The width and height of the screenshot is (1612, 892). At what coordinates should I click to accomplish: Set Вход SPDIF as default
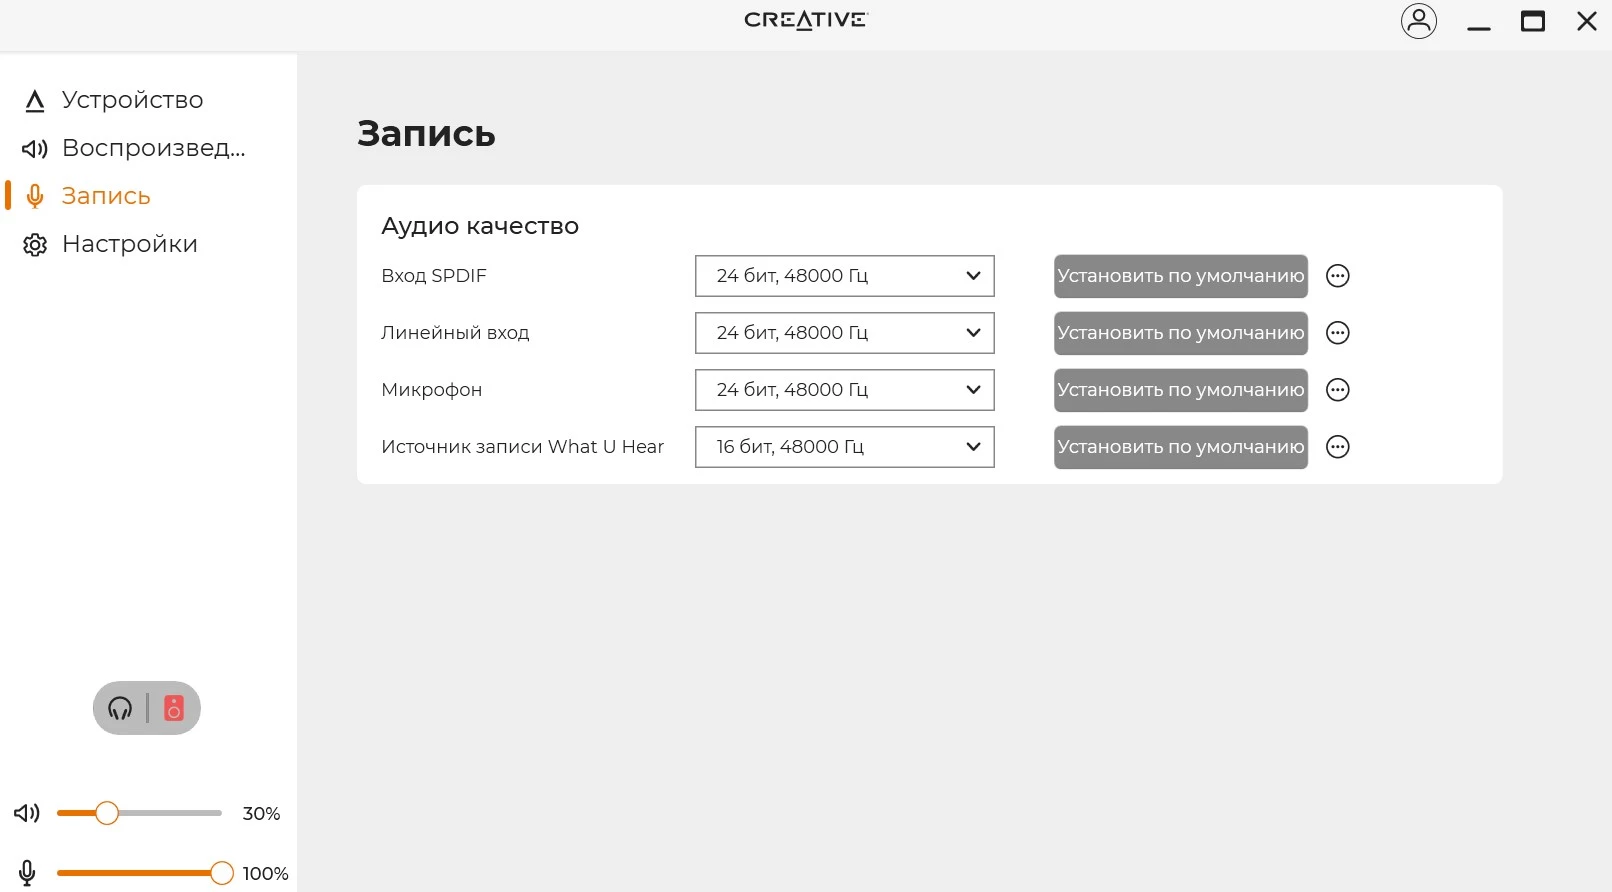[x=1181, y=276]
